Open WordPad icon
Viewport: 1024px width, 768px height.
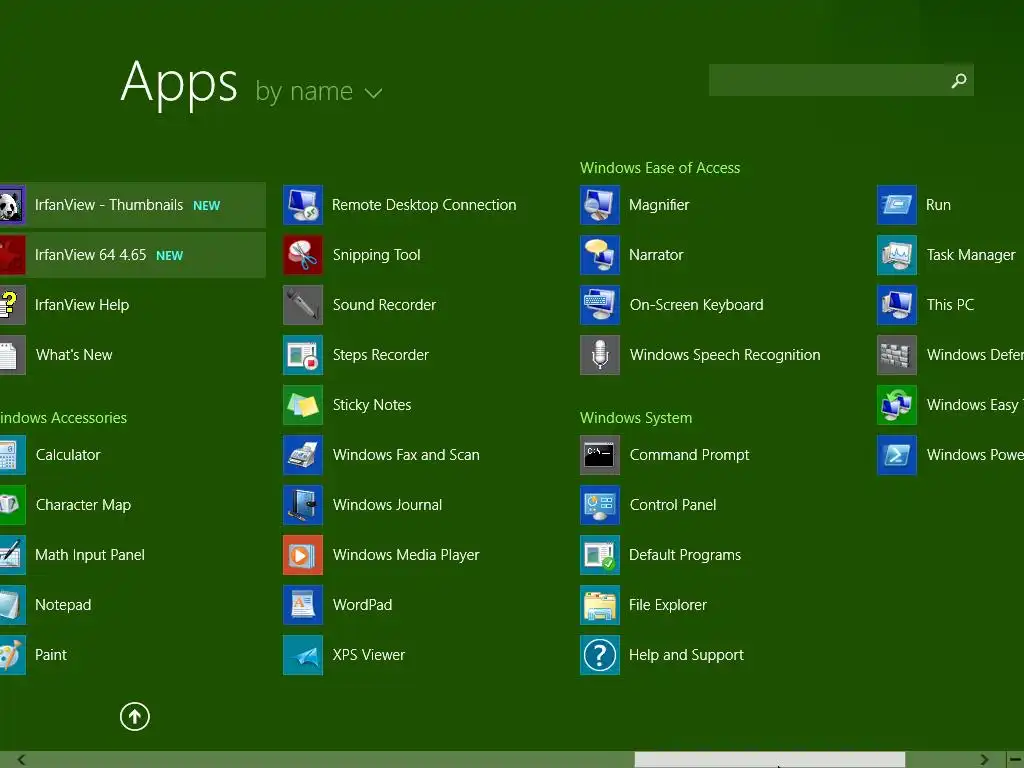[302, 605]
